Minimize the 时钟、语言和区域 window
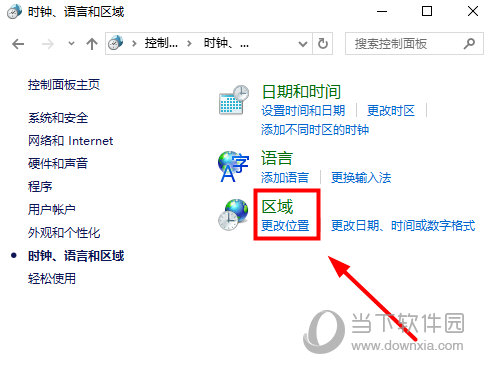This screenshot has width=488, height=375. (x=382, y=11)
